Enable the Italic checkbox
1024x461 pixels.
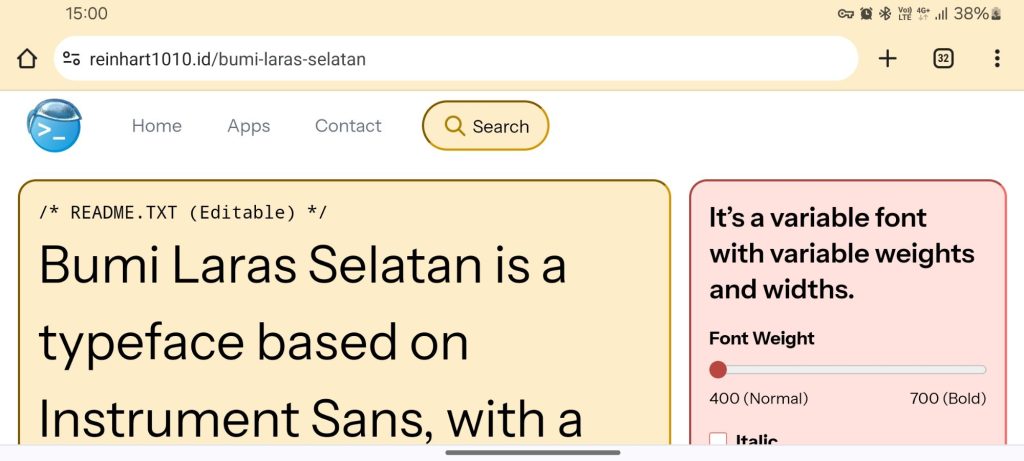point(718,440)
